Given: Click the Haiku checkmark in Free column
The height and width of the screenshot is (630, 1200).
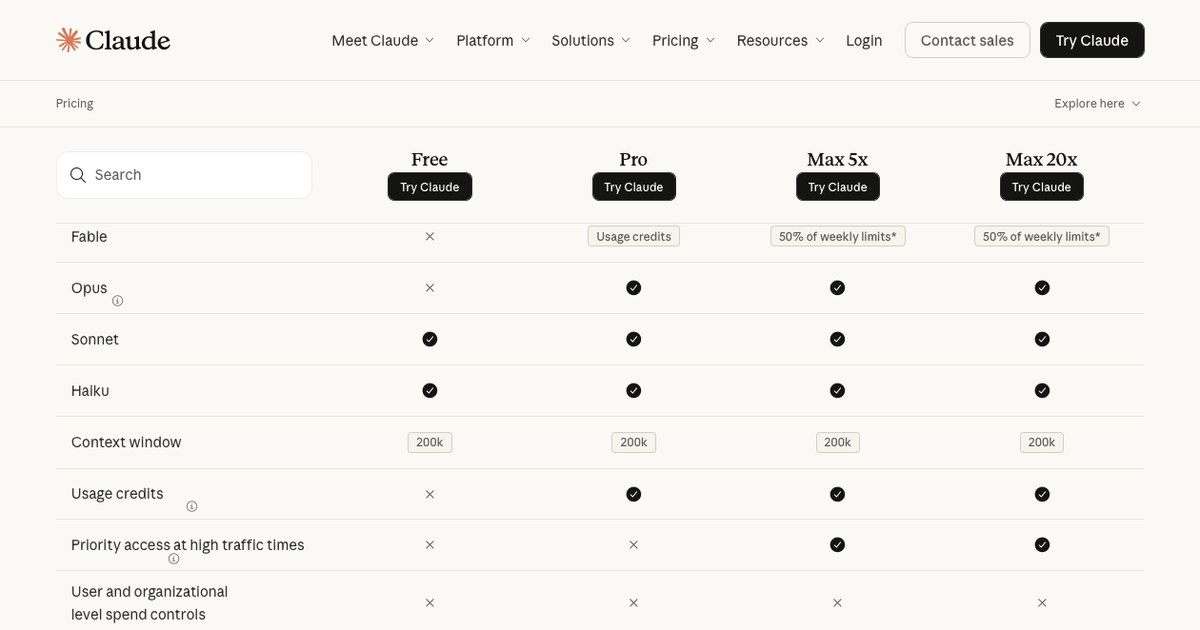Looking at the screenshot, I should 430,390.
